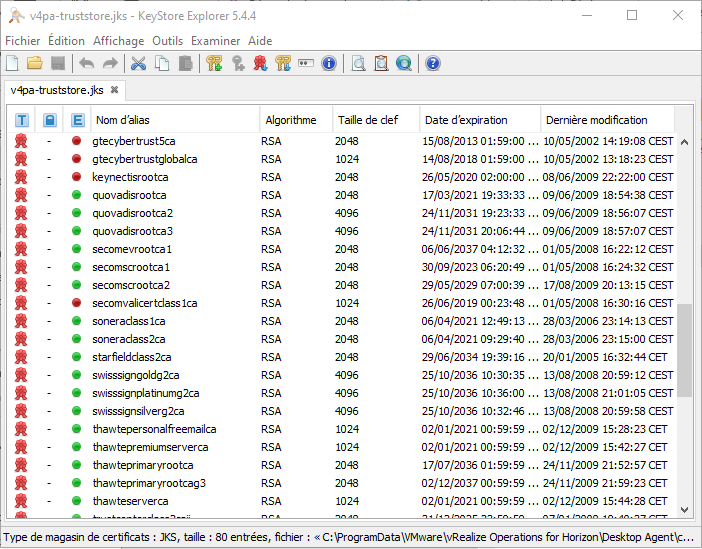Viewport: 702px width, 549px height.
Task: Click the Examine Clipboard icon
Action: coord(381,64)
